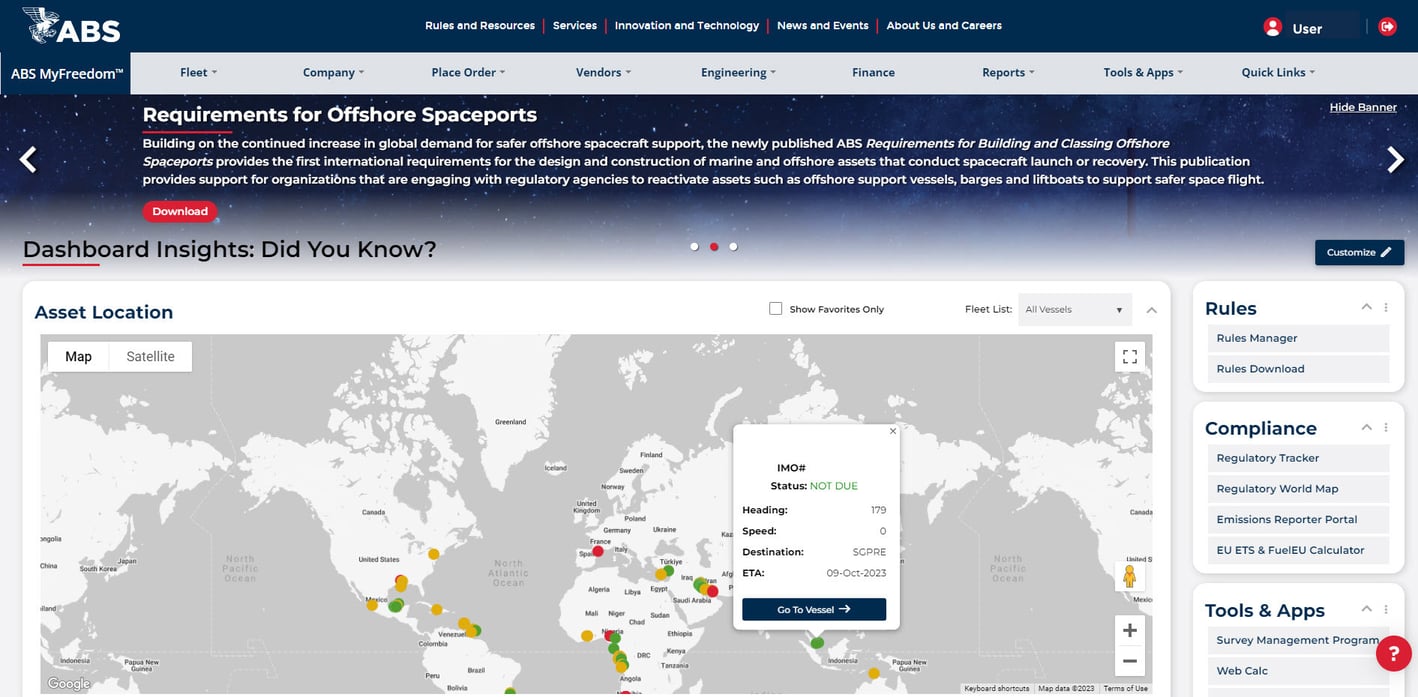Select first banner pagination dot
The width and height of the screenshot is (1418, 697).
pyautogui.click(x=694, y=246)
